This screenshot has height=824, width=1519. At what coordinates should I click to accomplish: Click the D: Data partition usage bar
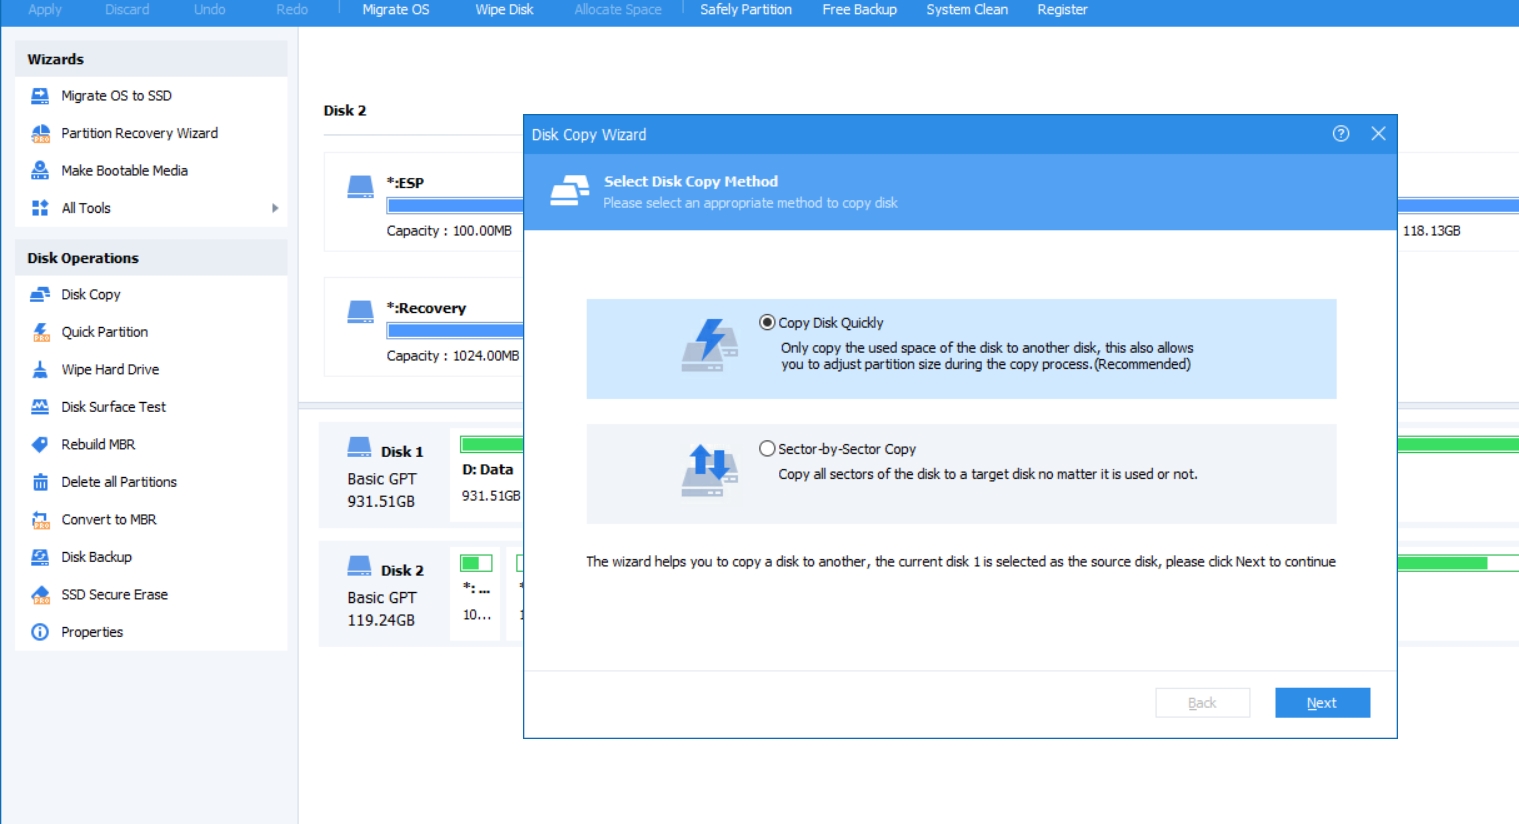pyautogui.click(x=490, y=443)
